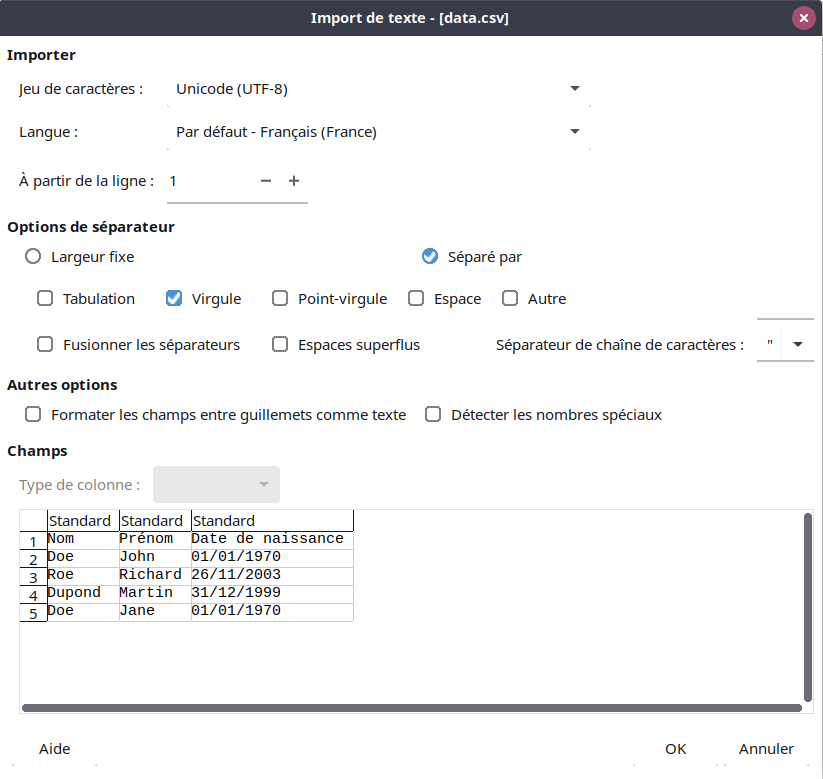This screenshot has height=779, width=823.
Task: Click row number 1 in preview
Action: click(33, 541)
